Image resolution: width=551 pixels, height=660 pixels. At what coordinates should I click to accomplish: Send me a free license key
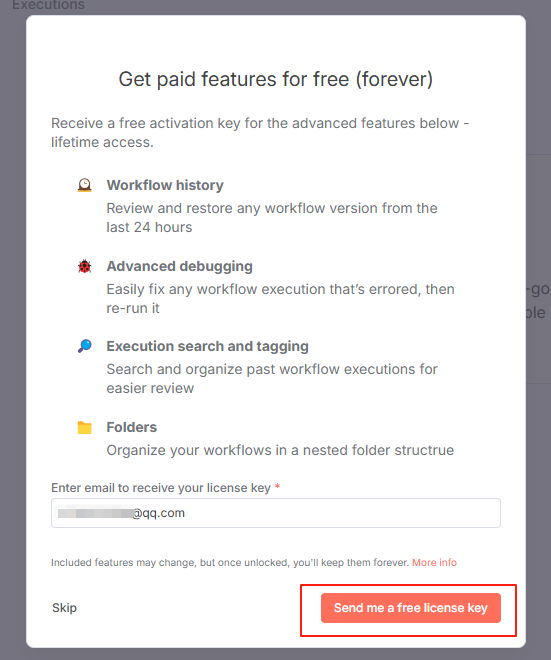pyautogui.click(x=411, y=608)
